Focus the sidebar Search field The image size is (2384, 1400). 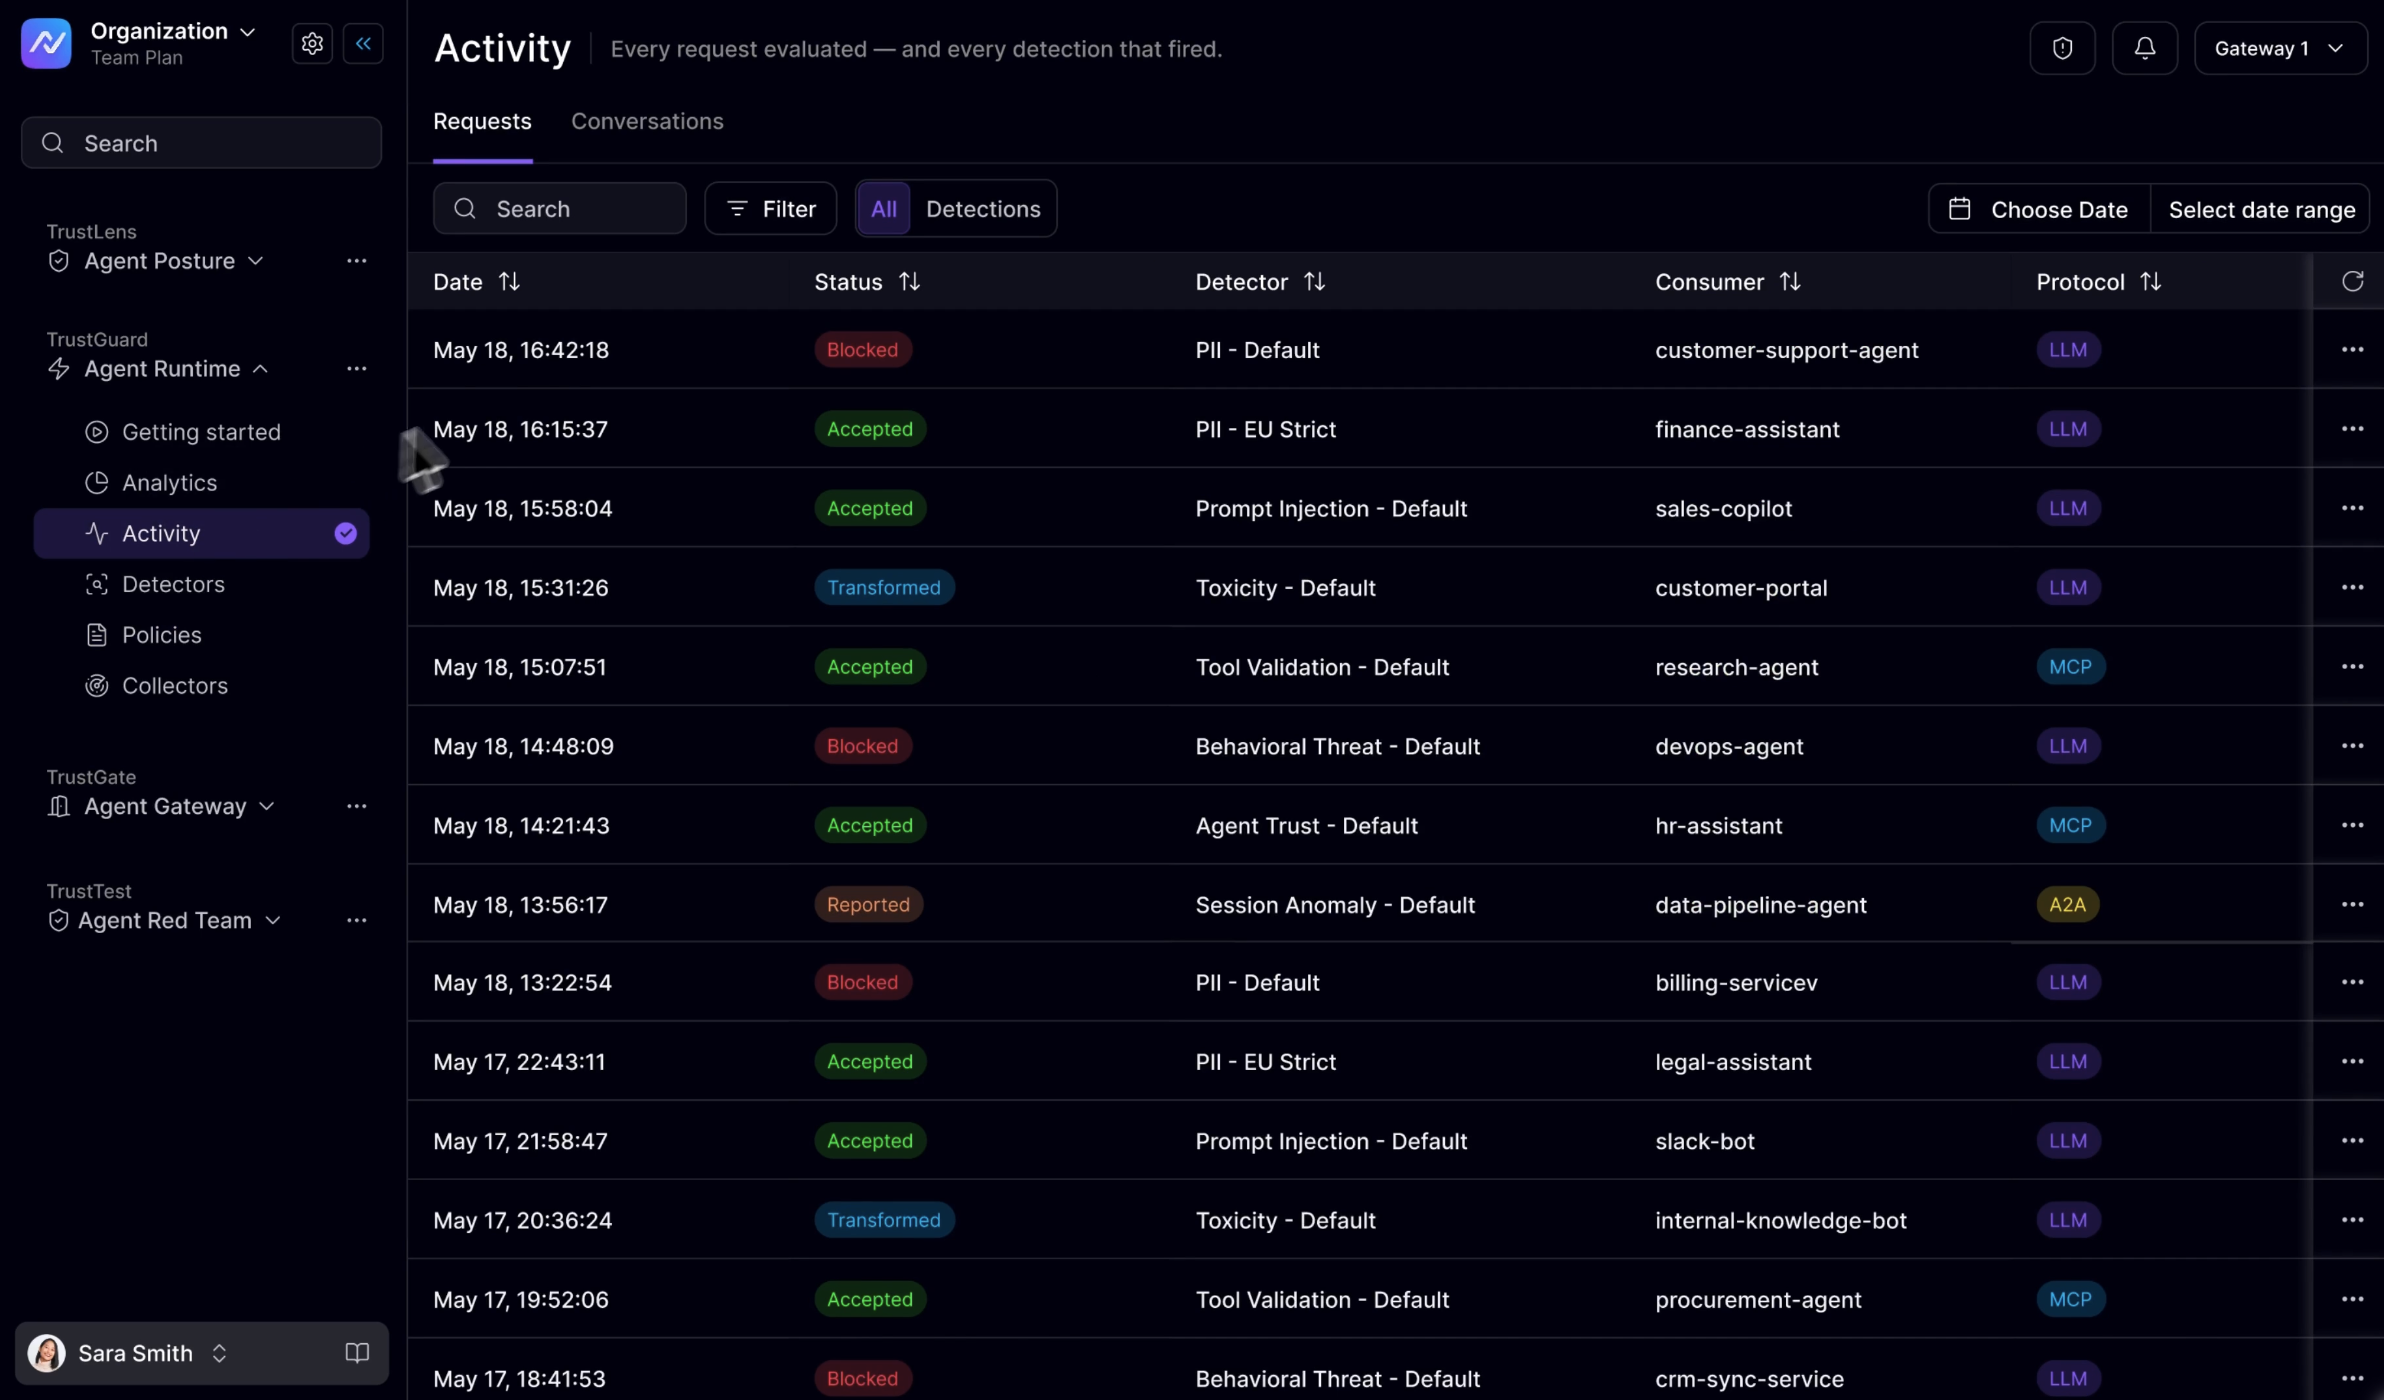click(x=201, y=143)
